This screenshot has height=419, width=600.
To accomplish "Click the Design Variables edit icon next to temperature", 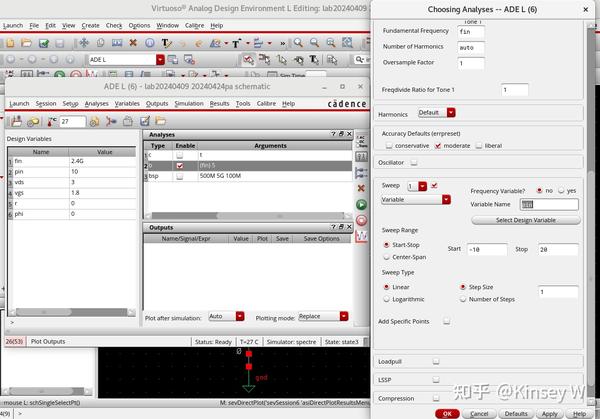I will [94, 122].
